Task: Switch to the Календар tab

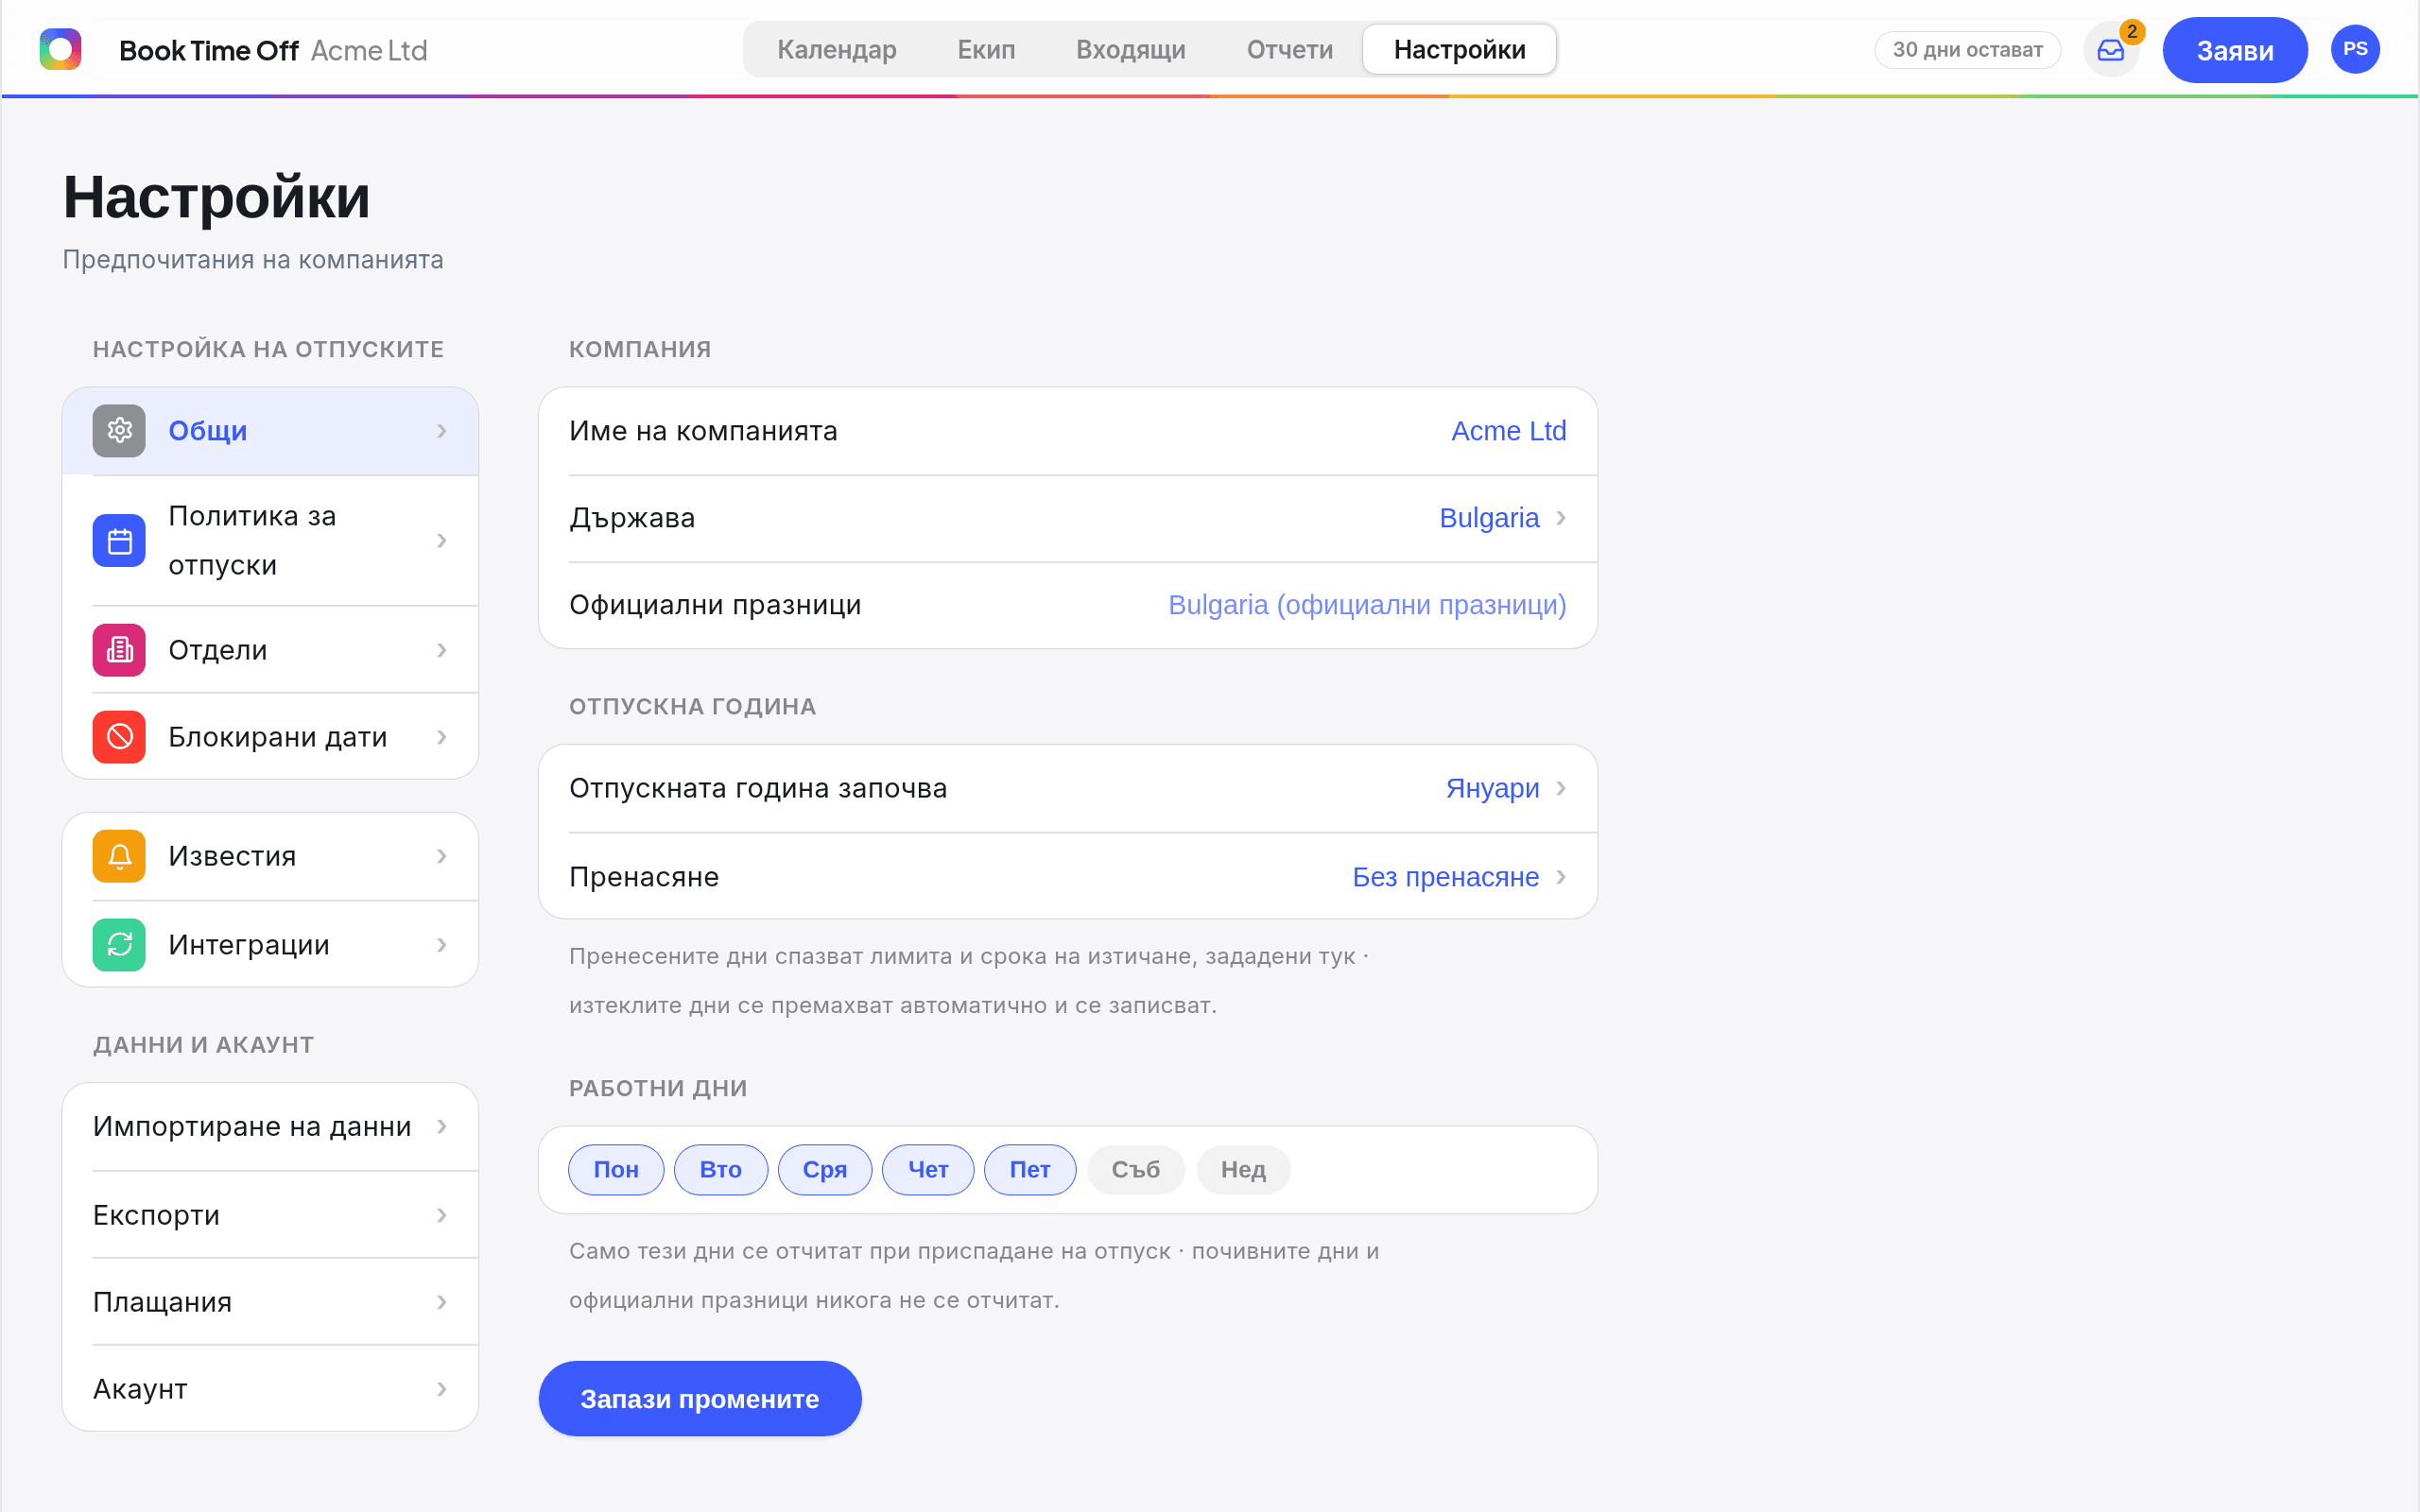Action: tap(836, 50)
